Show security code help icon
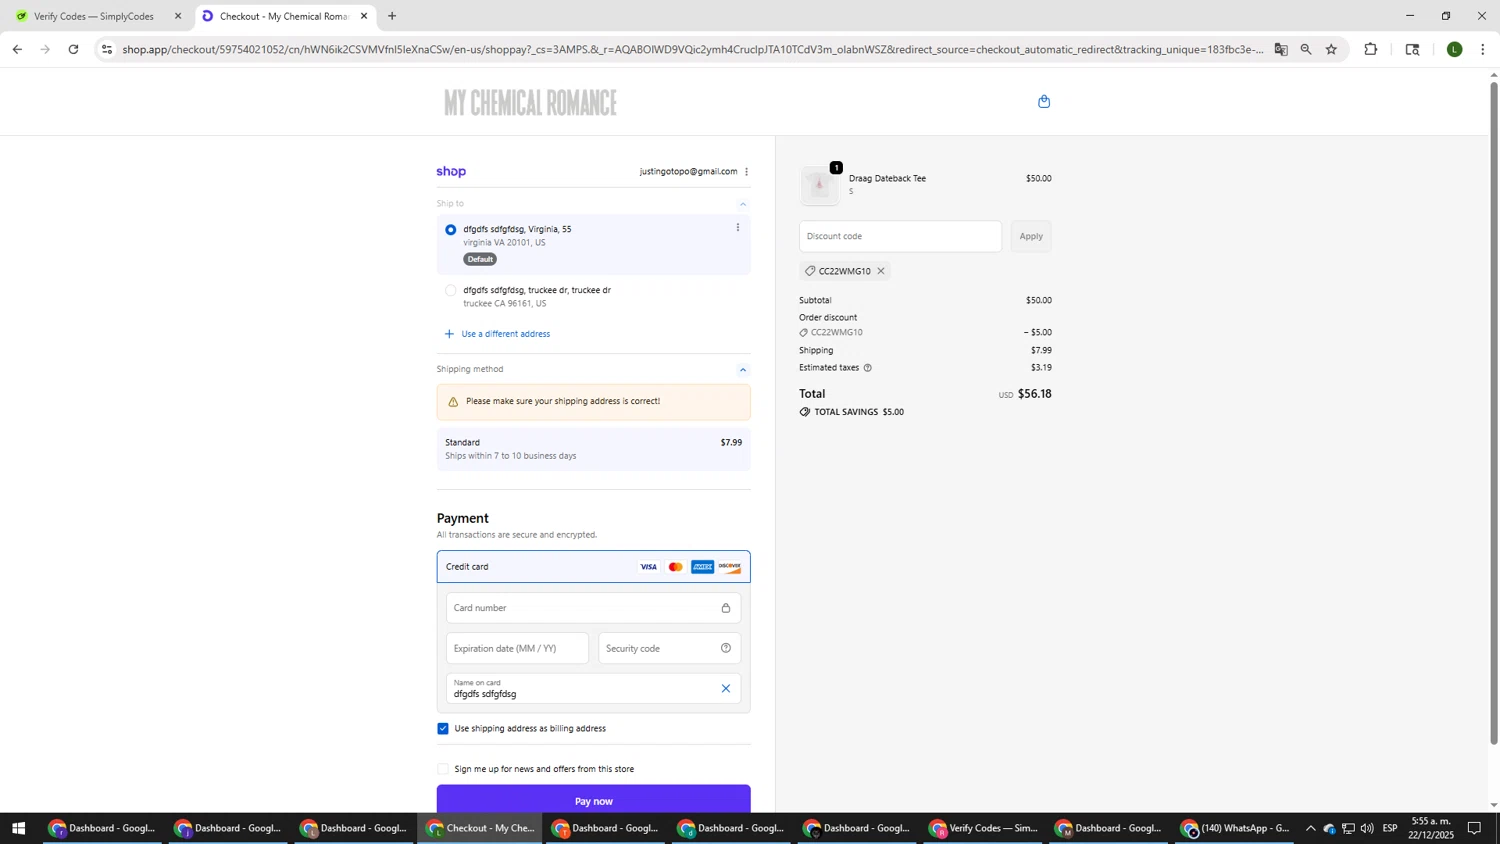 click(x=726, y=648)
